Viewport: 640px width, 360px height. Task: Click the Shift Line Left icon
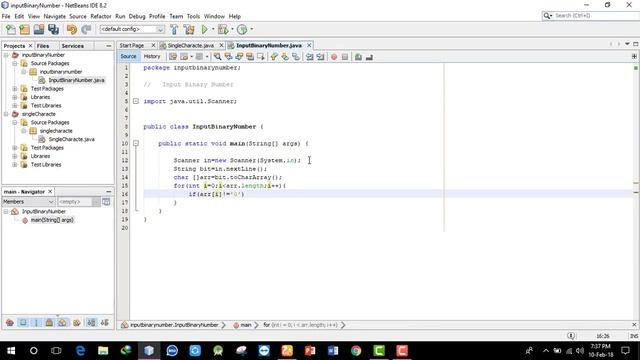[310, 57]
